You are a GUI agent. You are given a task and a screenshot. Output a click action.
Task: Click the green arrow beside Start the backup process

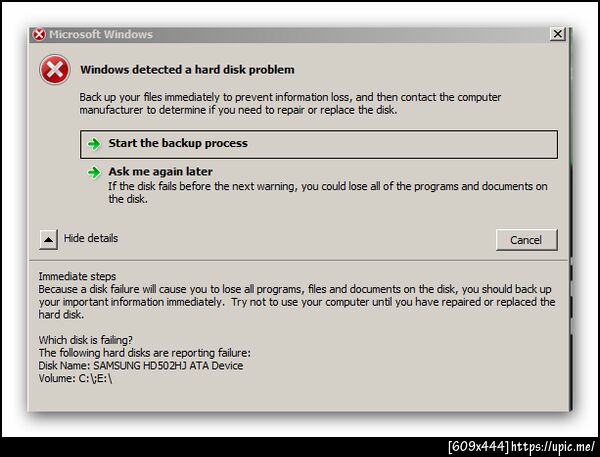point(94,144)
